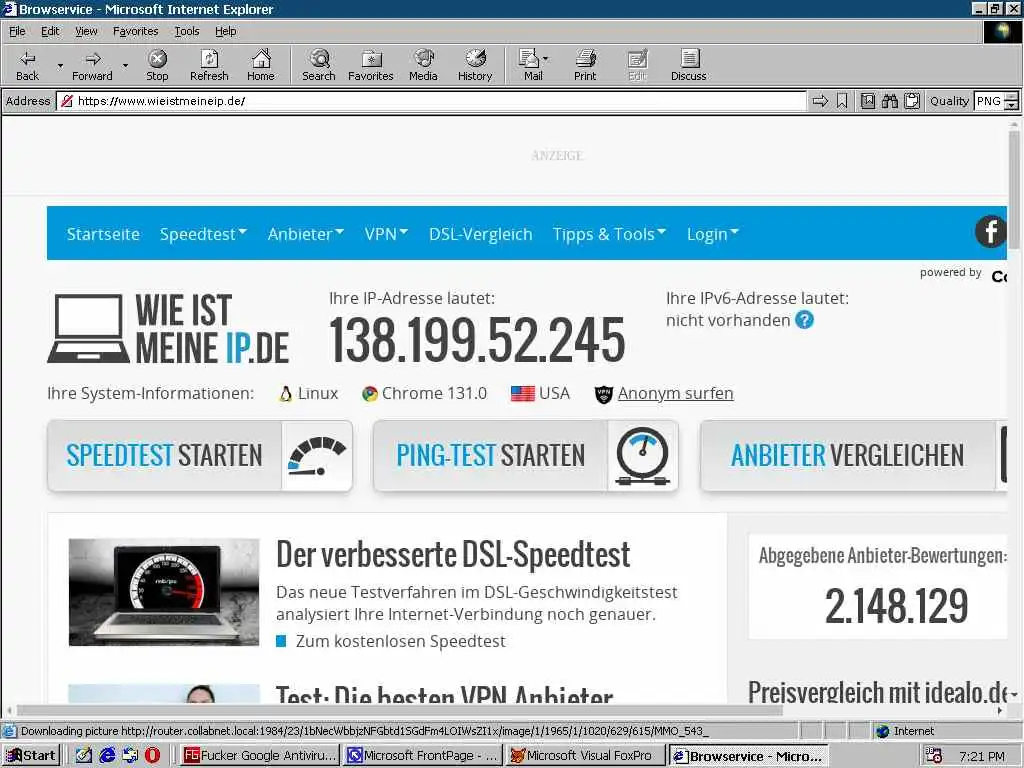Open the Back button history dropdown arrow
This screenshot has width=1024, height=768.
click(x=60, y=65)
